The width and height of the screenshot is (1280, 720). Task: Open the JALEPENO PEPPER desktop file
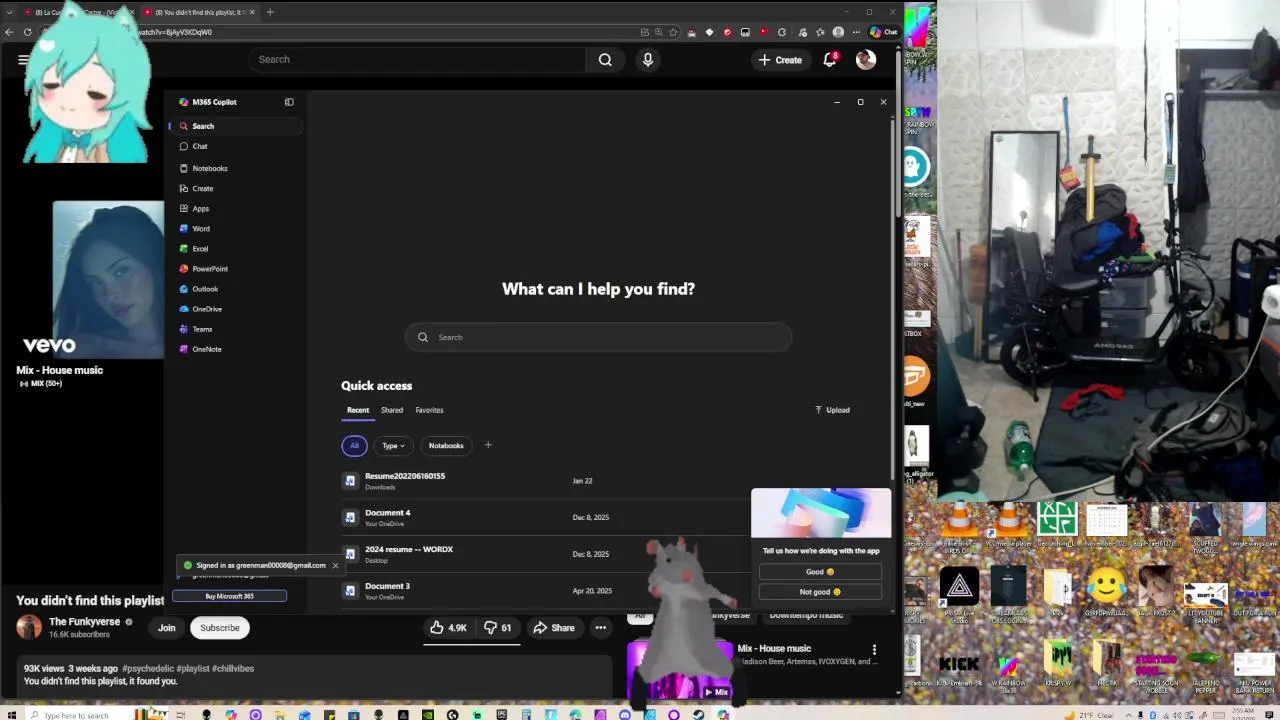click(1205, 667)
